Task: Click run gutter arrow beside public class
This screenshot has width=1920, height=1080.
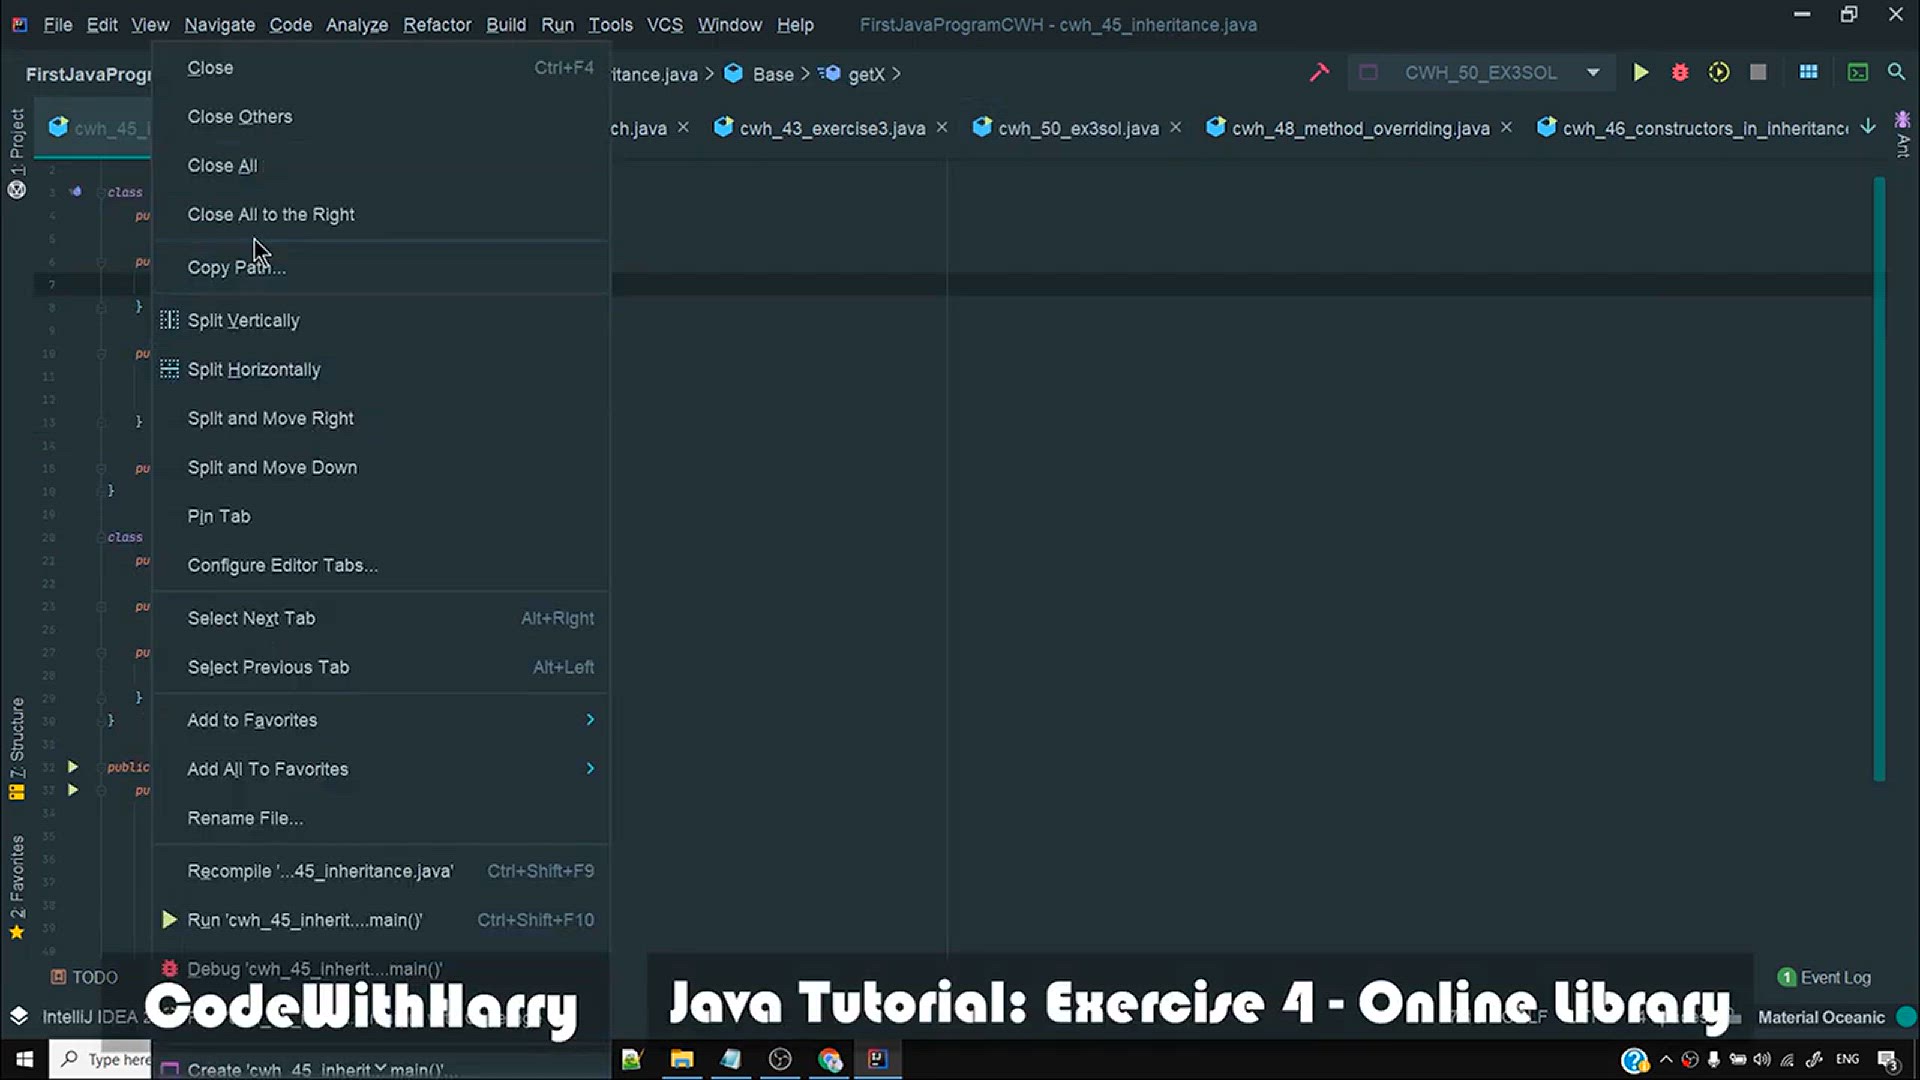Action: (x=73, y=767)
